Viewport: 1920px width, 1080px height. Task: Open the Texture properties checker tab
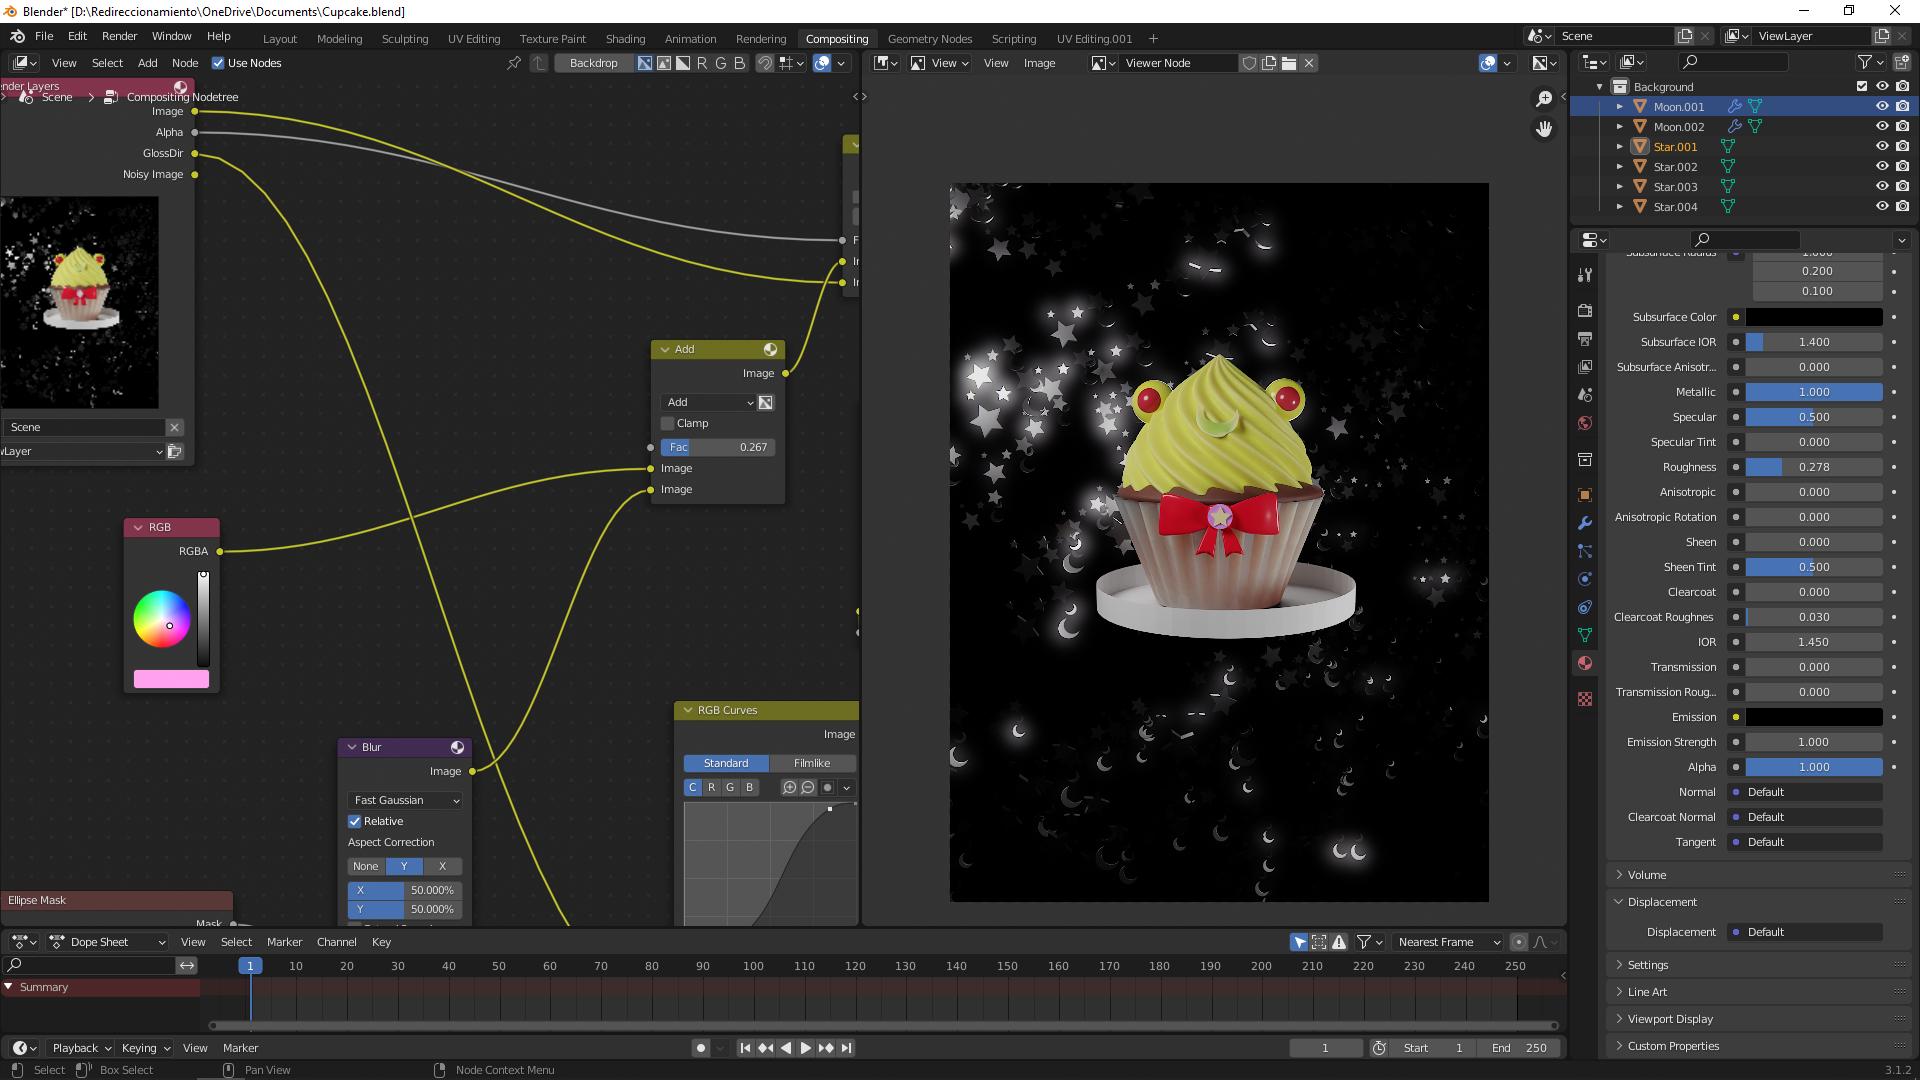coord(1585,699)
